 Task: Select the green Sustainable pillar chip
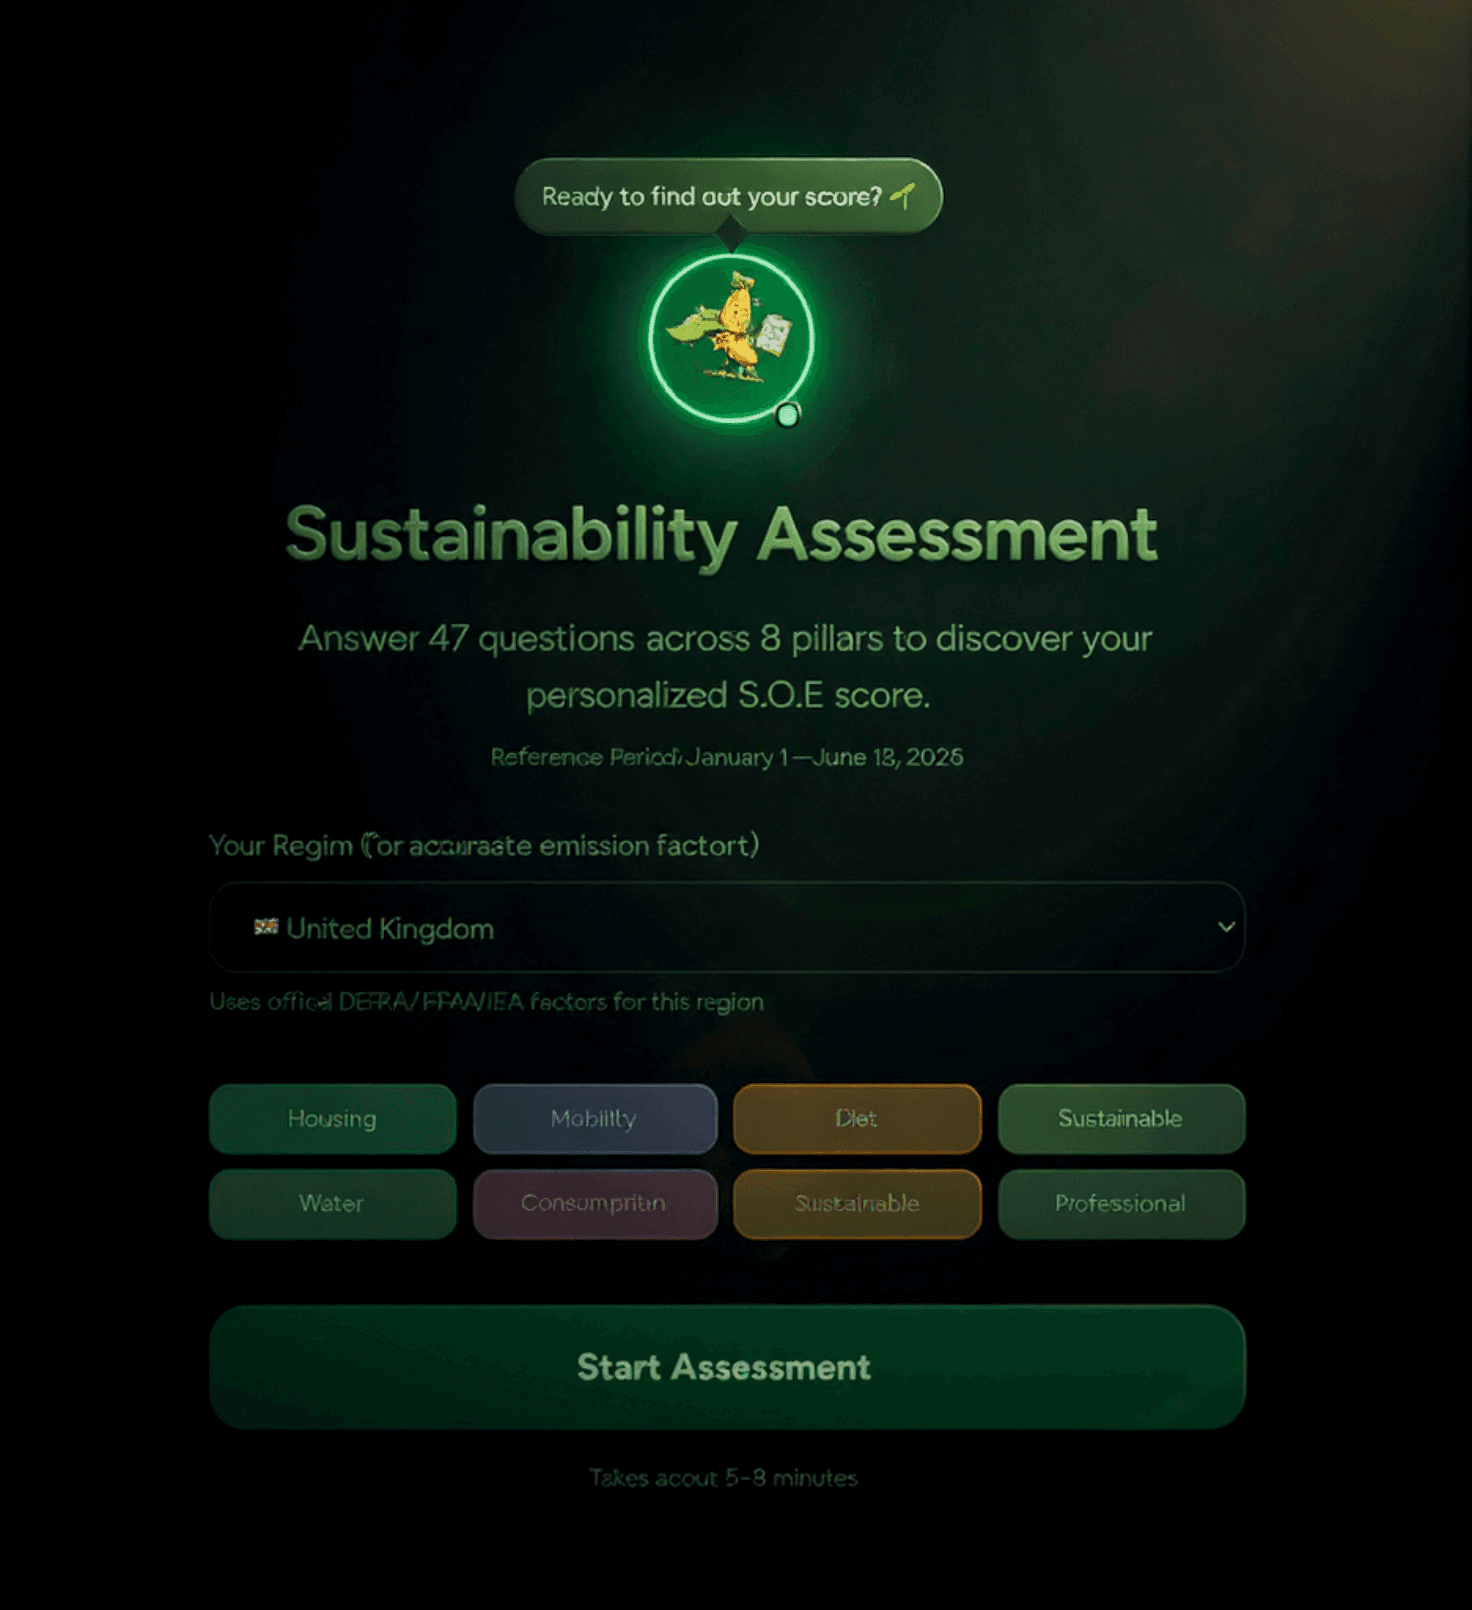coord(1121,1118)
